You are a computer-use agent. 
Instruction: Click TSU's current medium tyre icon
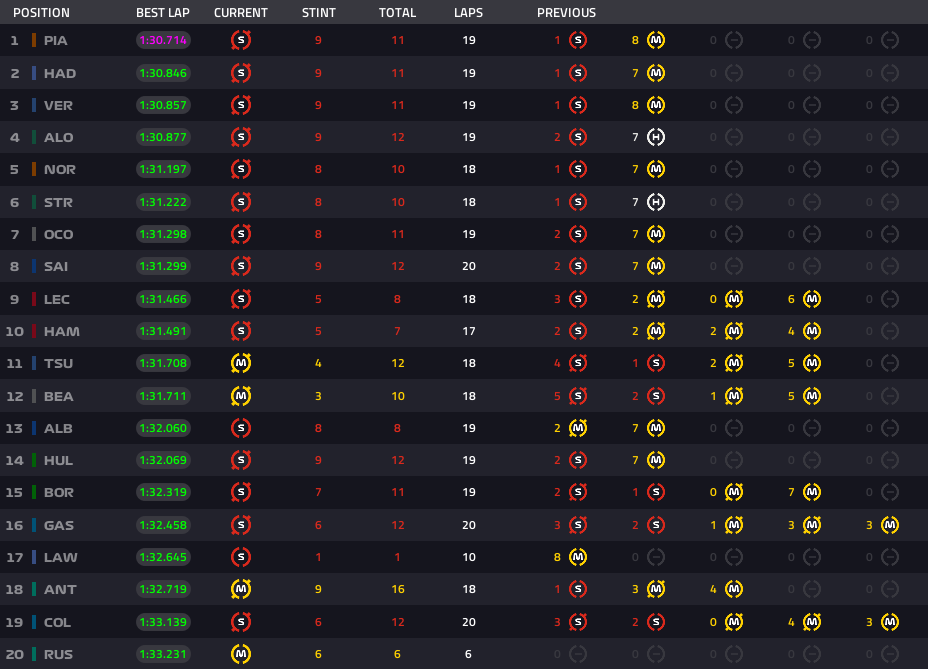coord(241,363)
